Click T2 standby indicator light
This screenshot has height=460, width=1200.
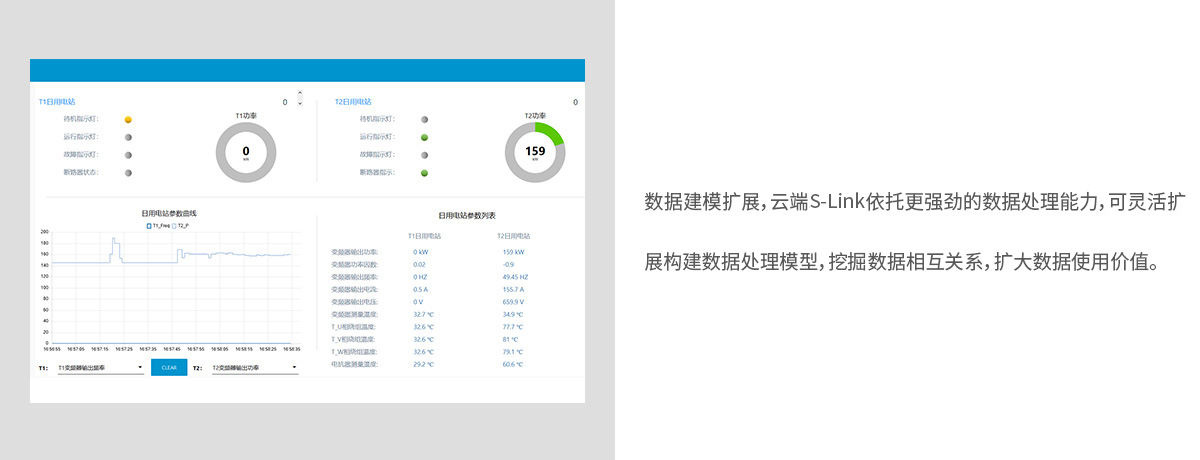point(424,119)
